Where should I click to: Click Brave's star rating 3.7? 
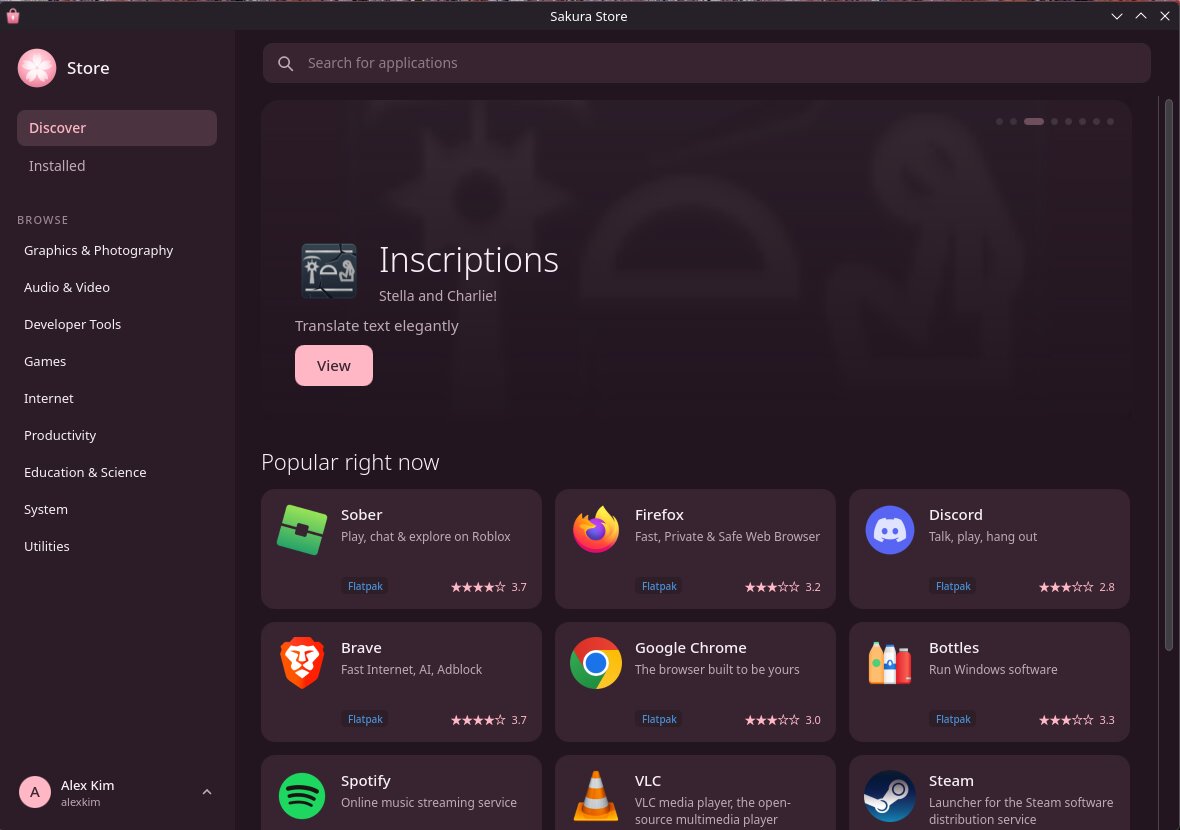click(488, 720)
